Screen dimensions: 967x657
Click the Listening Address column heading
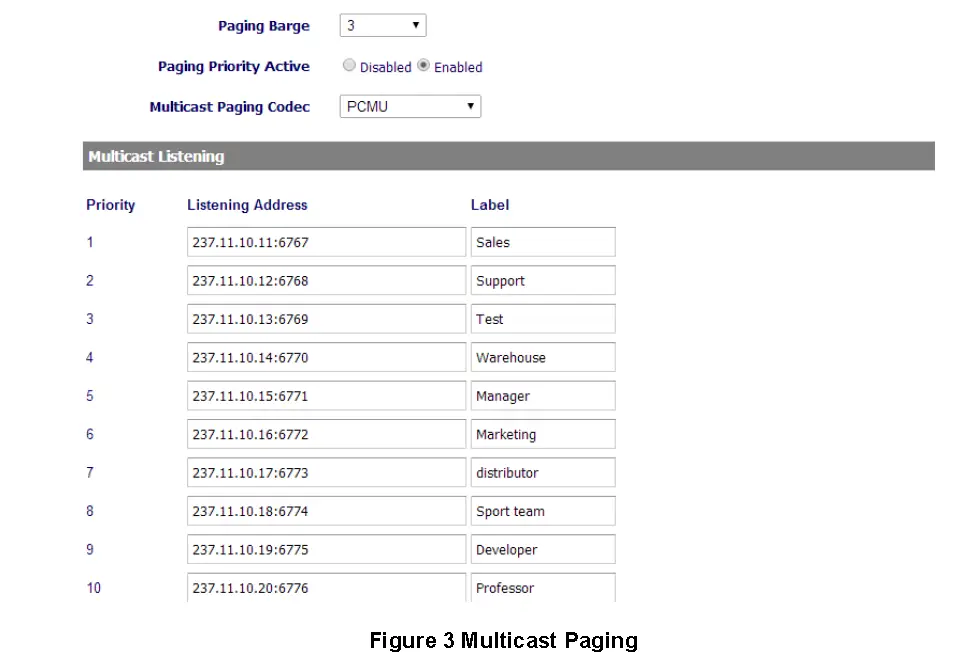(x=247, y=205)
